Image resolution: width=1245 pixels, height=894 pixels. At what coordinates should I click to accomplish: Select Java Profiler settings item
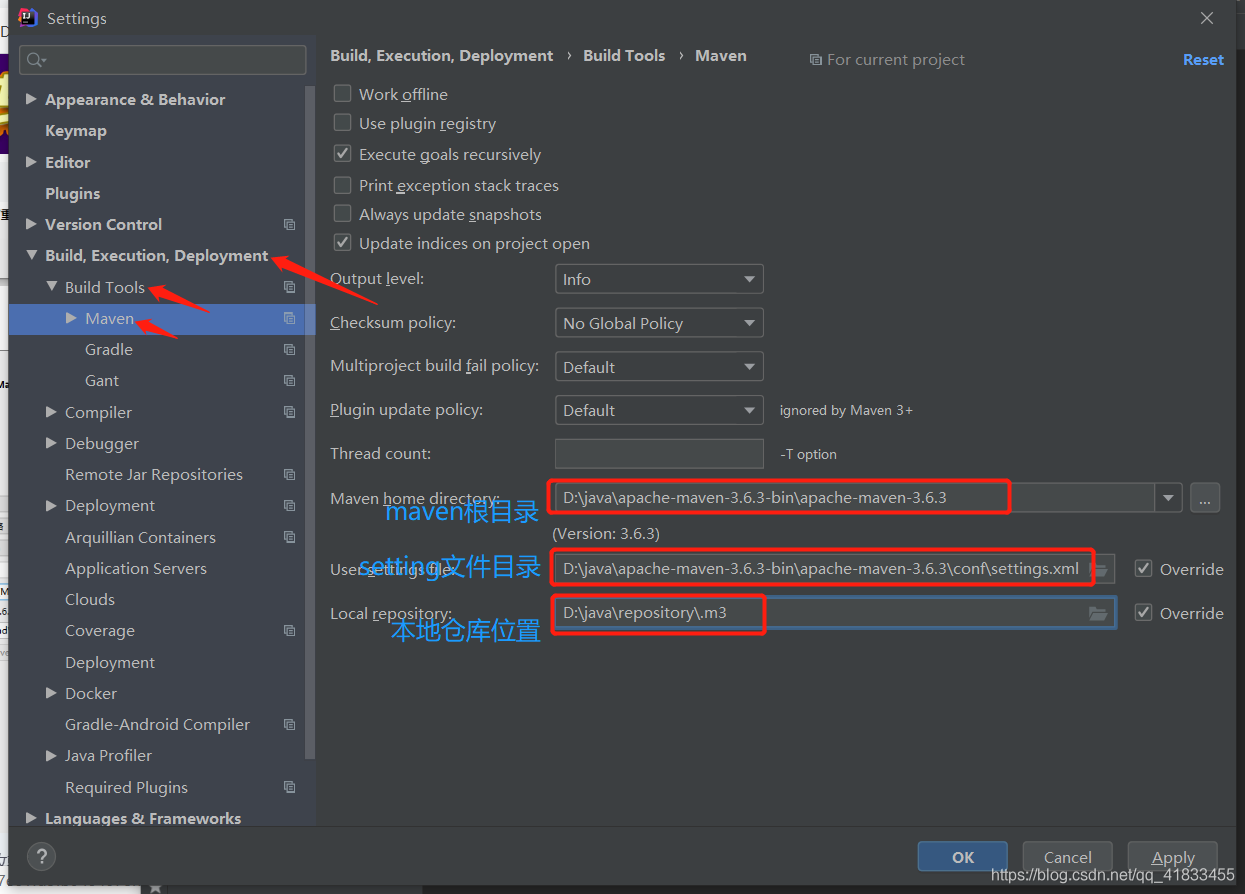[108, 756]
